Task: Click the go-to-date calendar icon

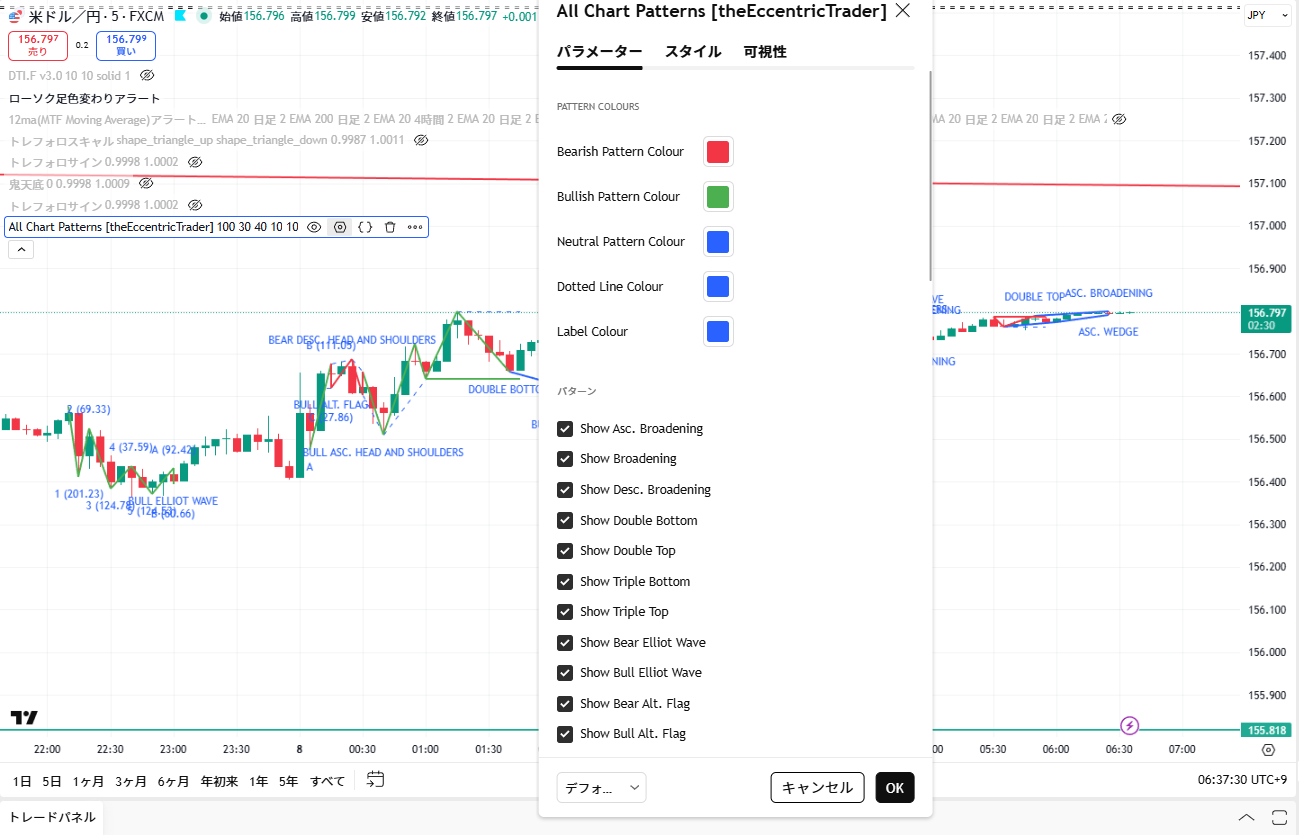Action: click(x=375, y=780)
